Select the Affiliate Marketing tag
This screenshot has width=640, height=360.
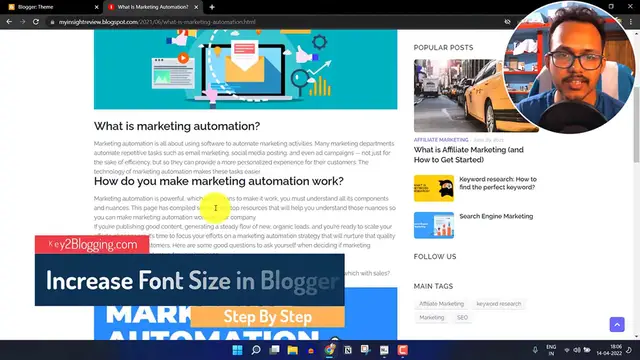[441, 304]
